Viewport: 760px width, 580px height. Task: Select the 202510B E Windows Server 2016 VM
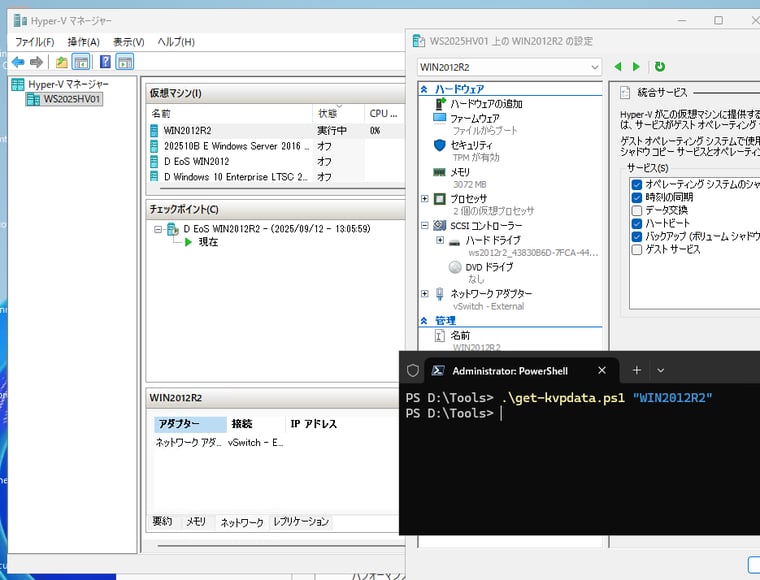[x=276, y=146]
